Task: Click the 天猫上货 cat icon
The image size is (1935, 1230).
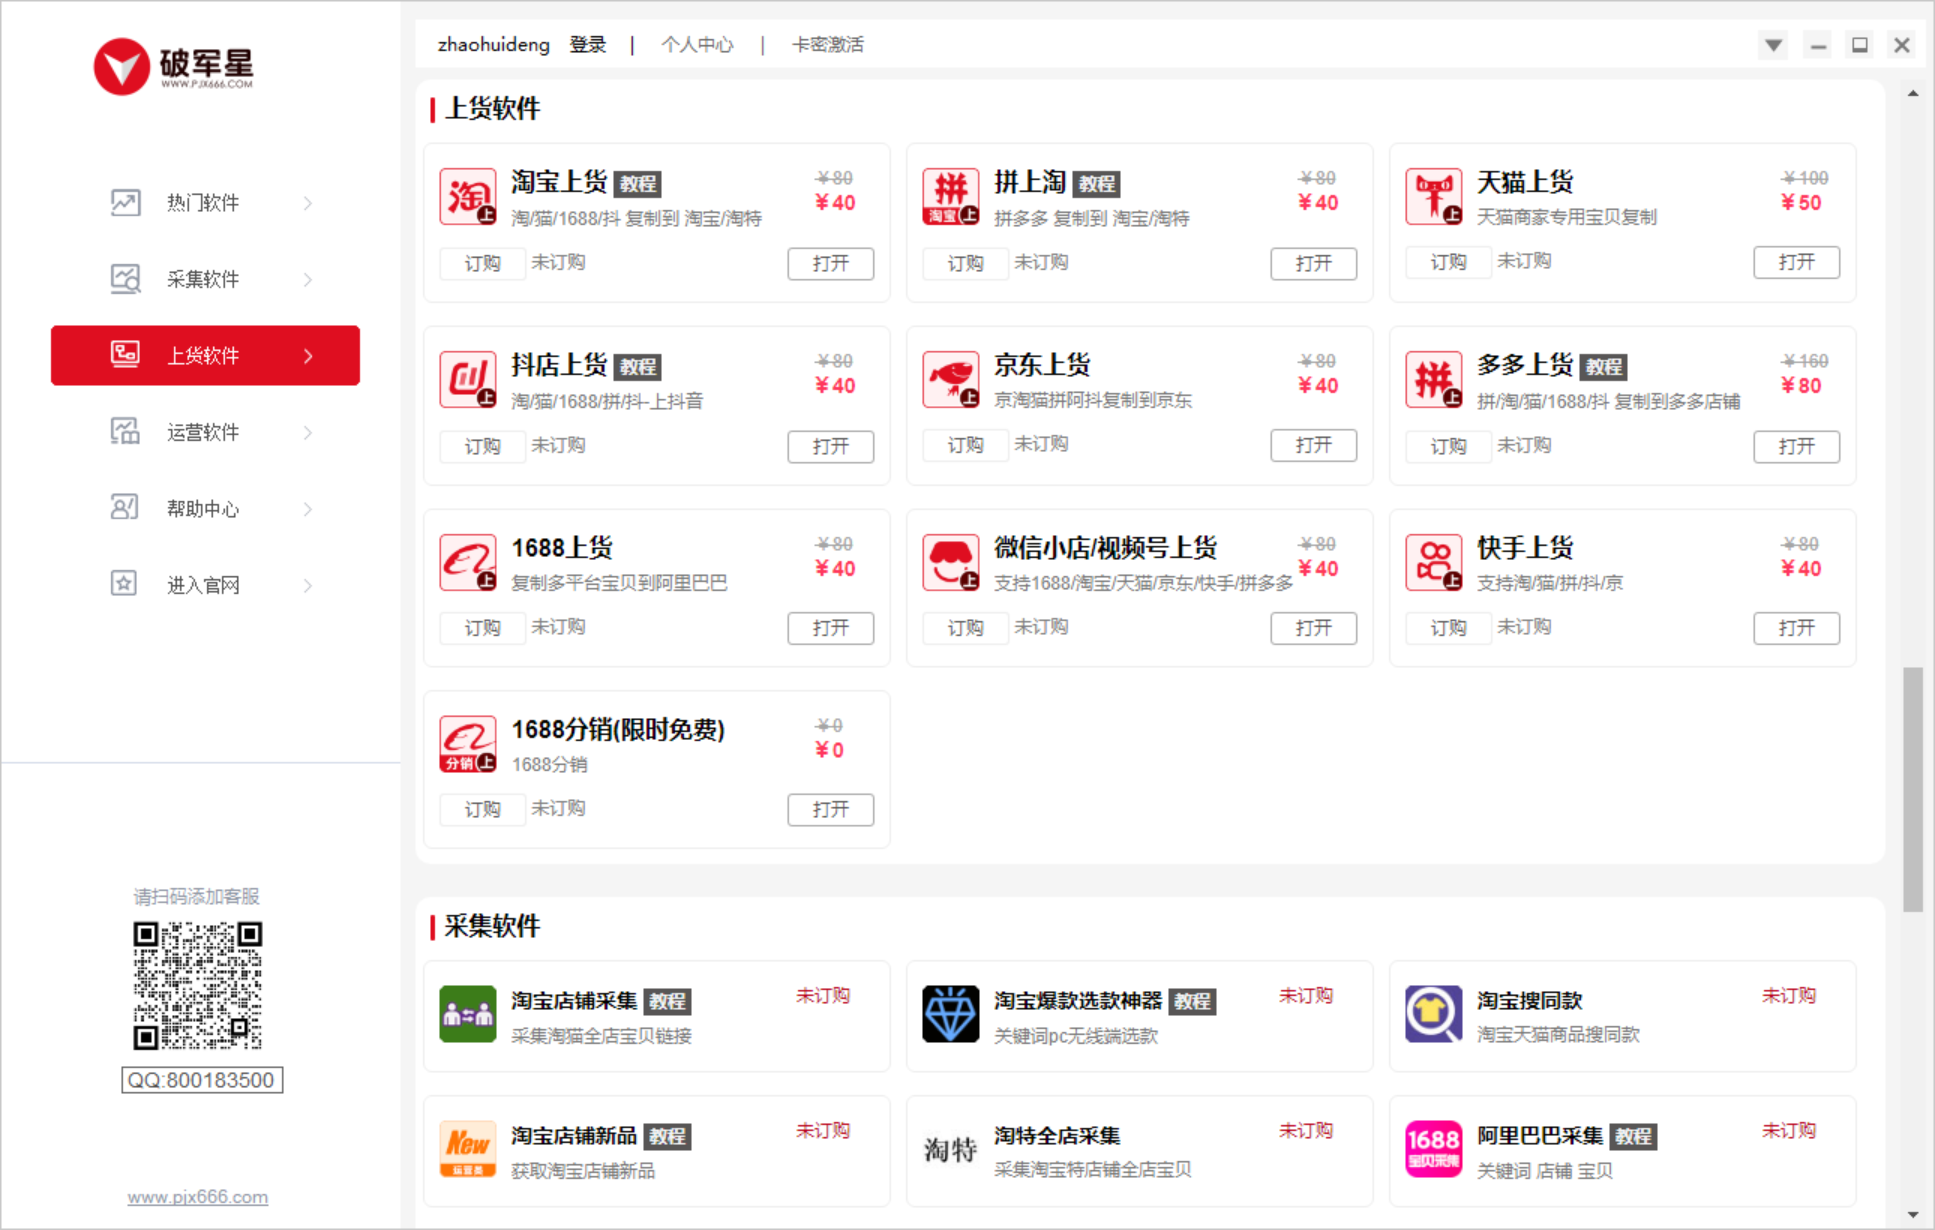Action: point(1433,196)
